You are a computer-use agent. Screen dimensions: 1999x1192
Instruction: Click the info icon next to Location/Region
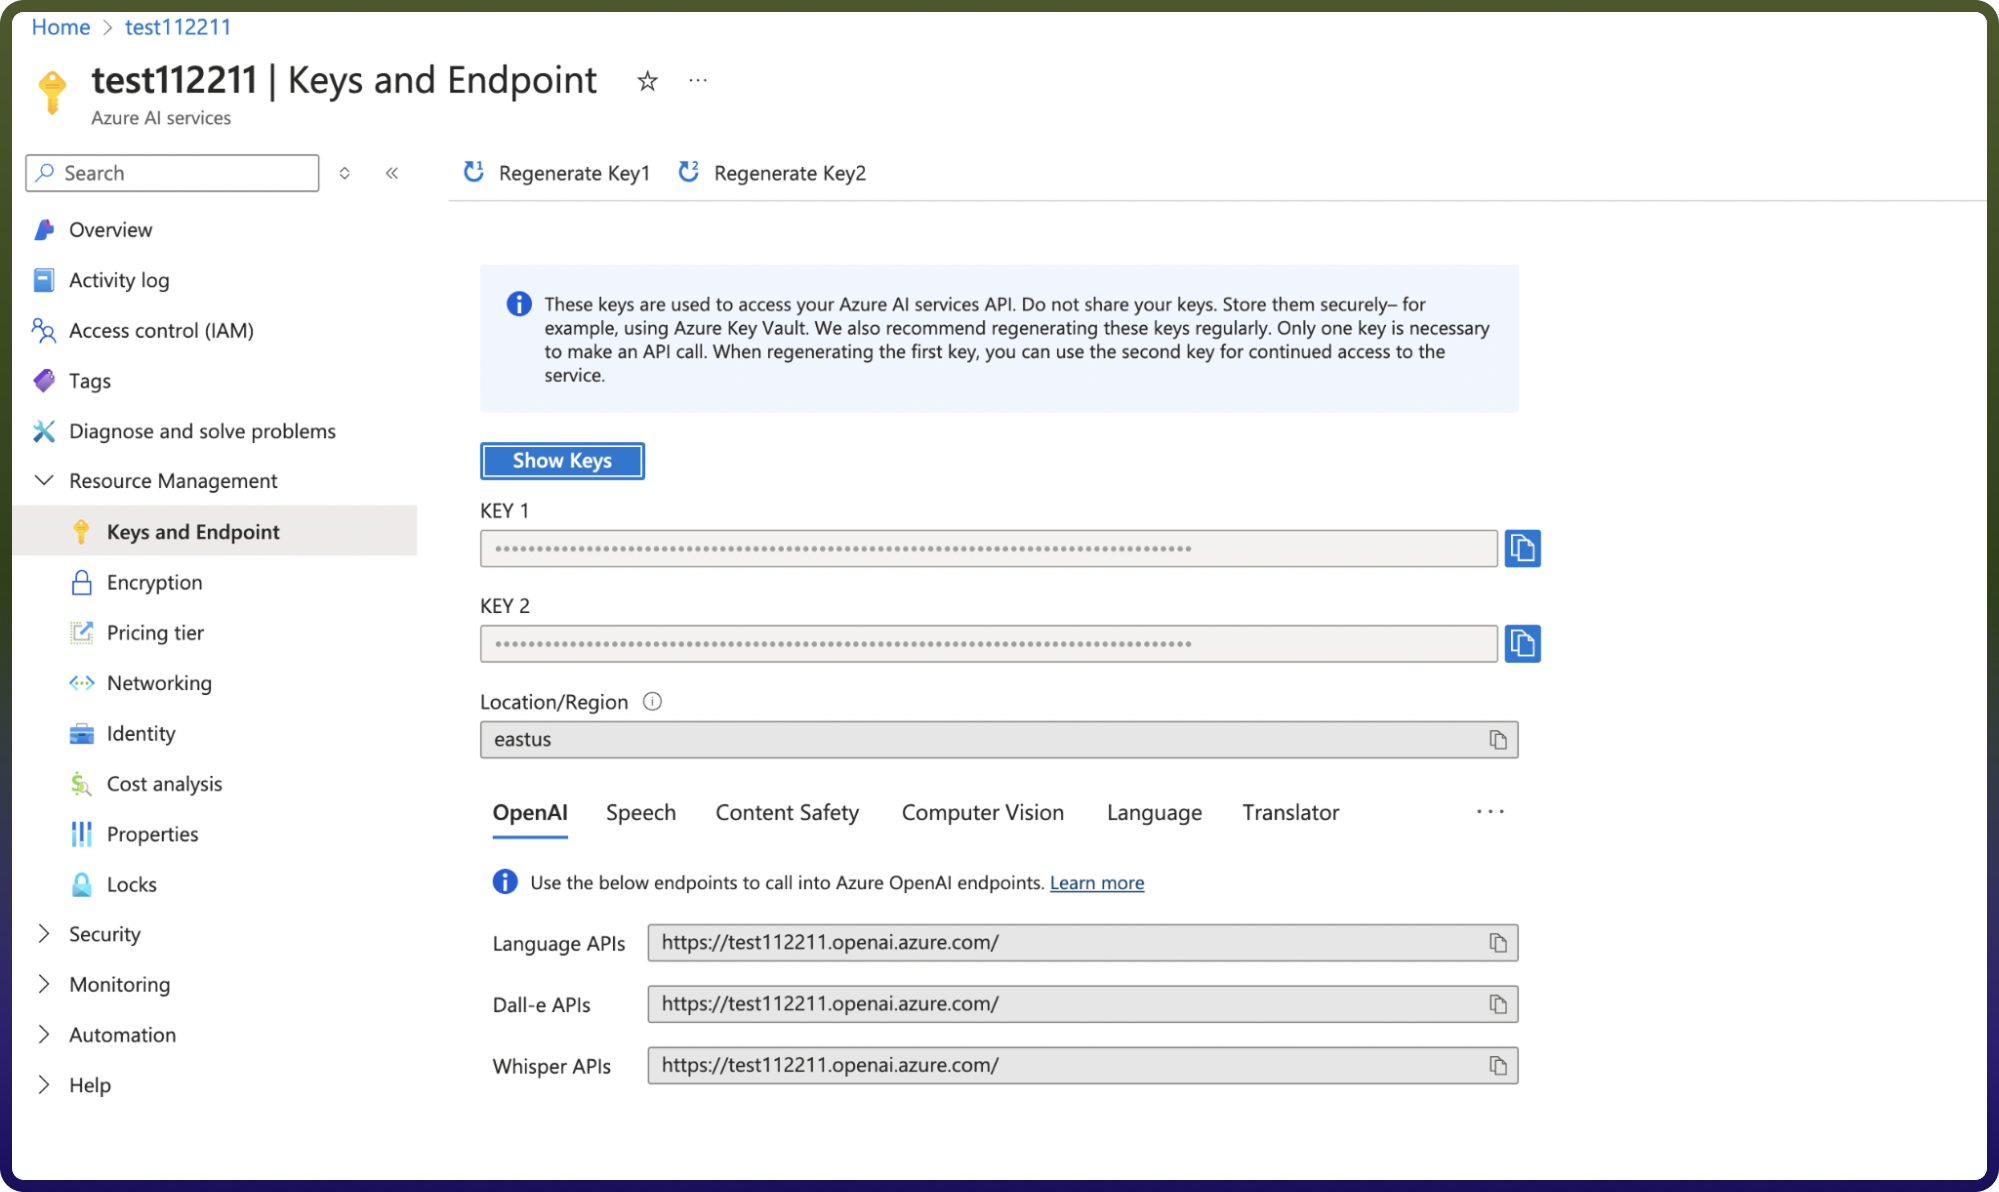pyautogui.click(x=652, y=702)
